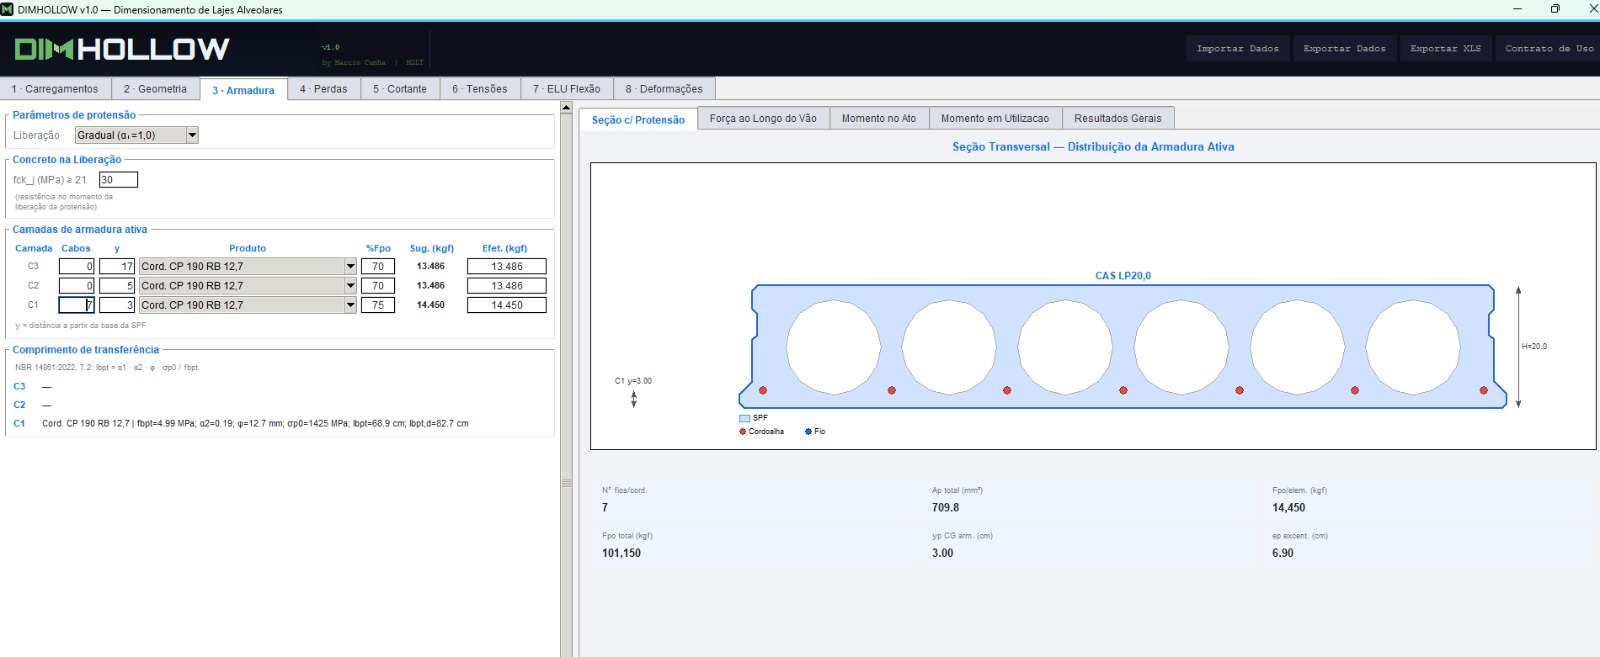Click the Ap total value 709.8
1600x657 pixels.
click(945, 508)
